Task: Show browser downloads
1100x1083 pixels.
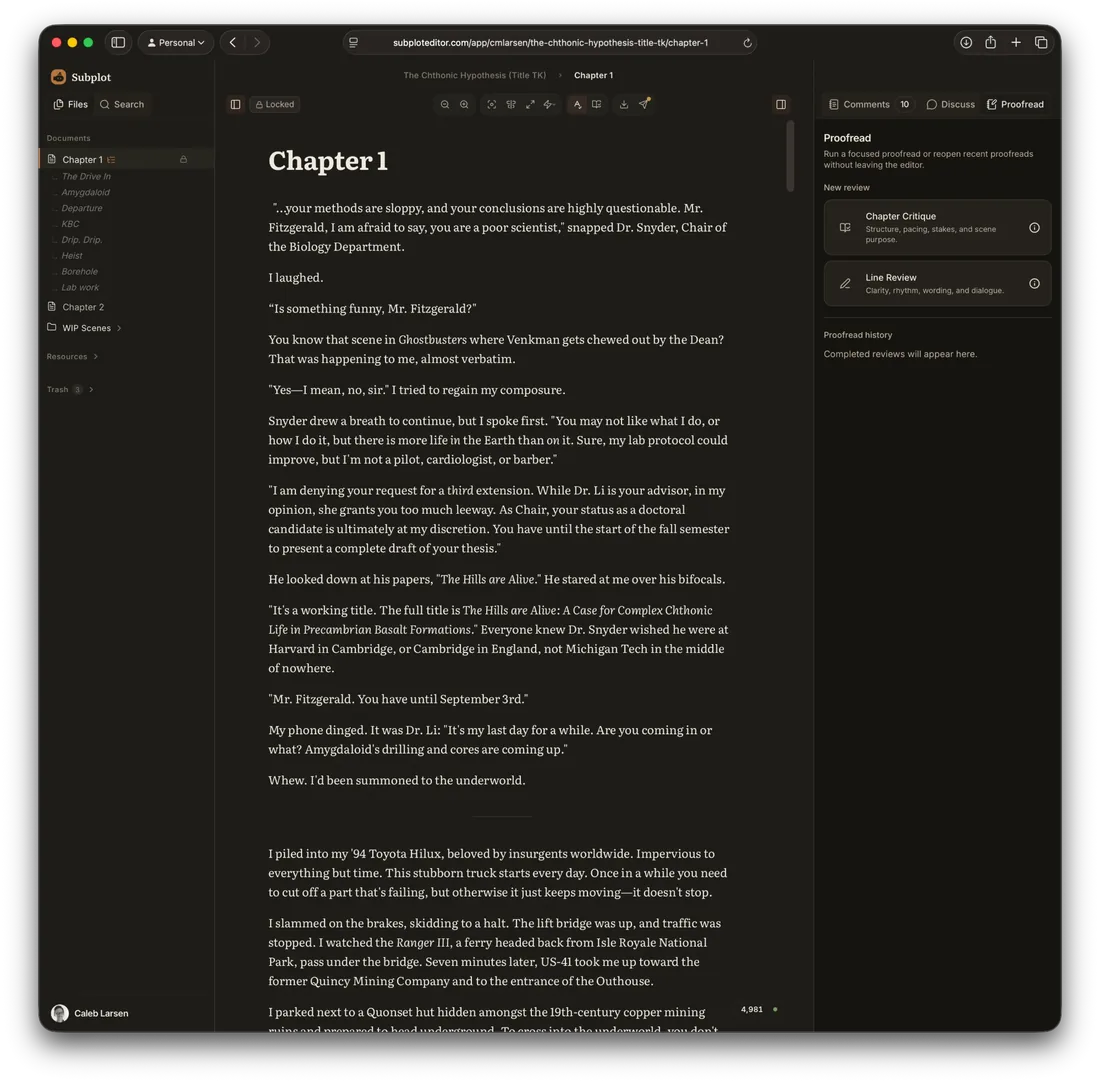Action: 966,43
